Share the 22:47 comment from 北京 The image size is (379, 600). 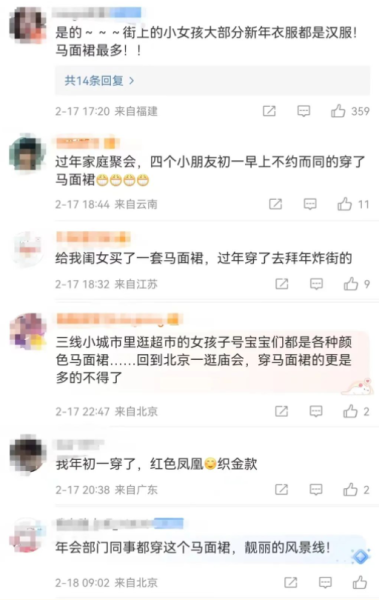coord(281,411)
